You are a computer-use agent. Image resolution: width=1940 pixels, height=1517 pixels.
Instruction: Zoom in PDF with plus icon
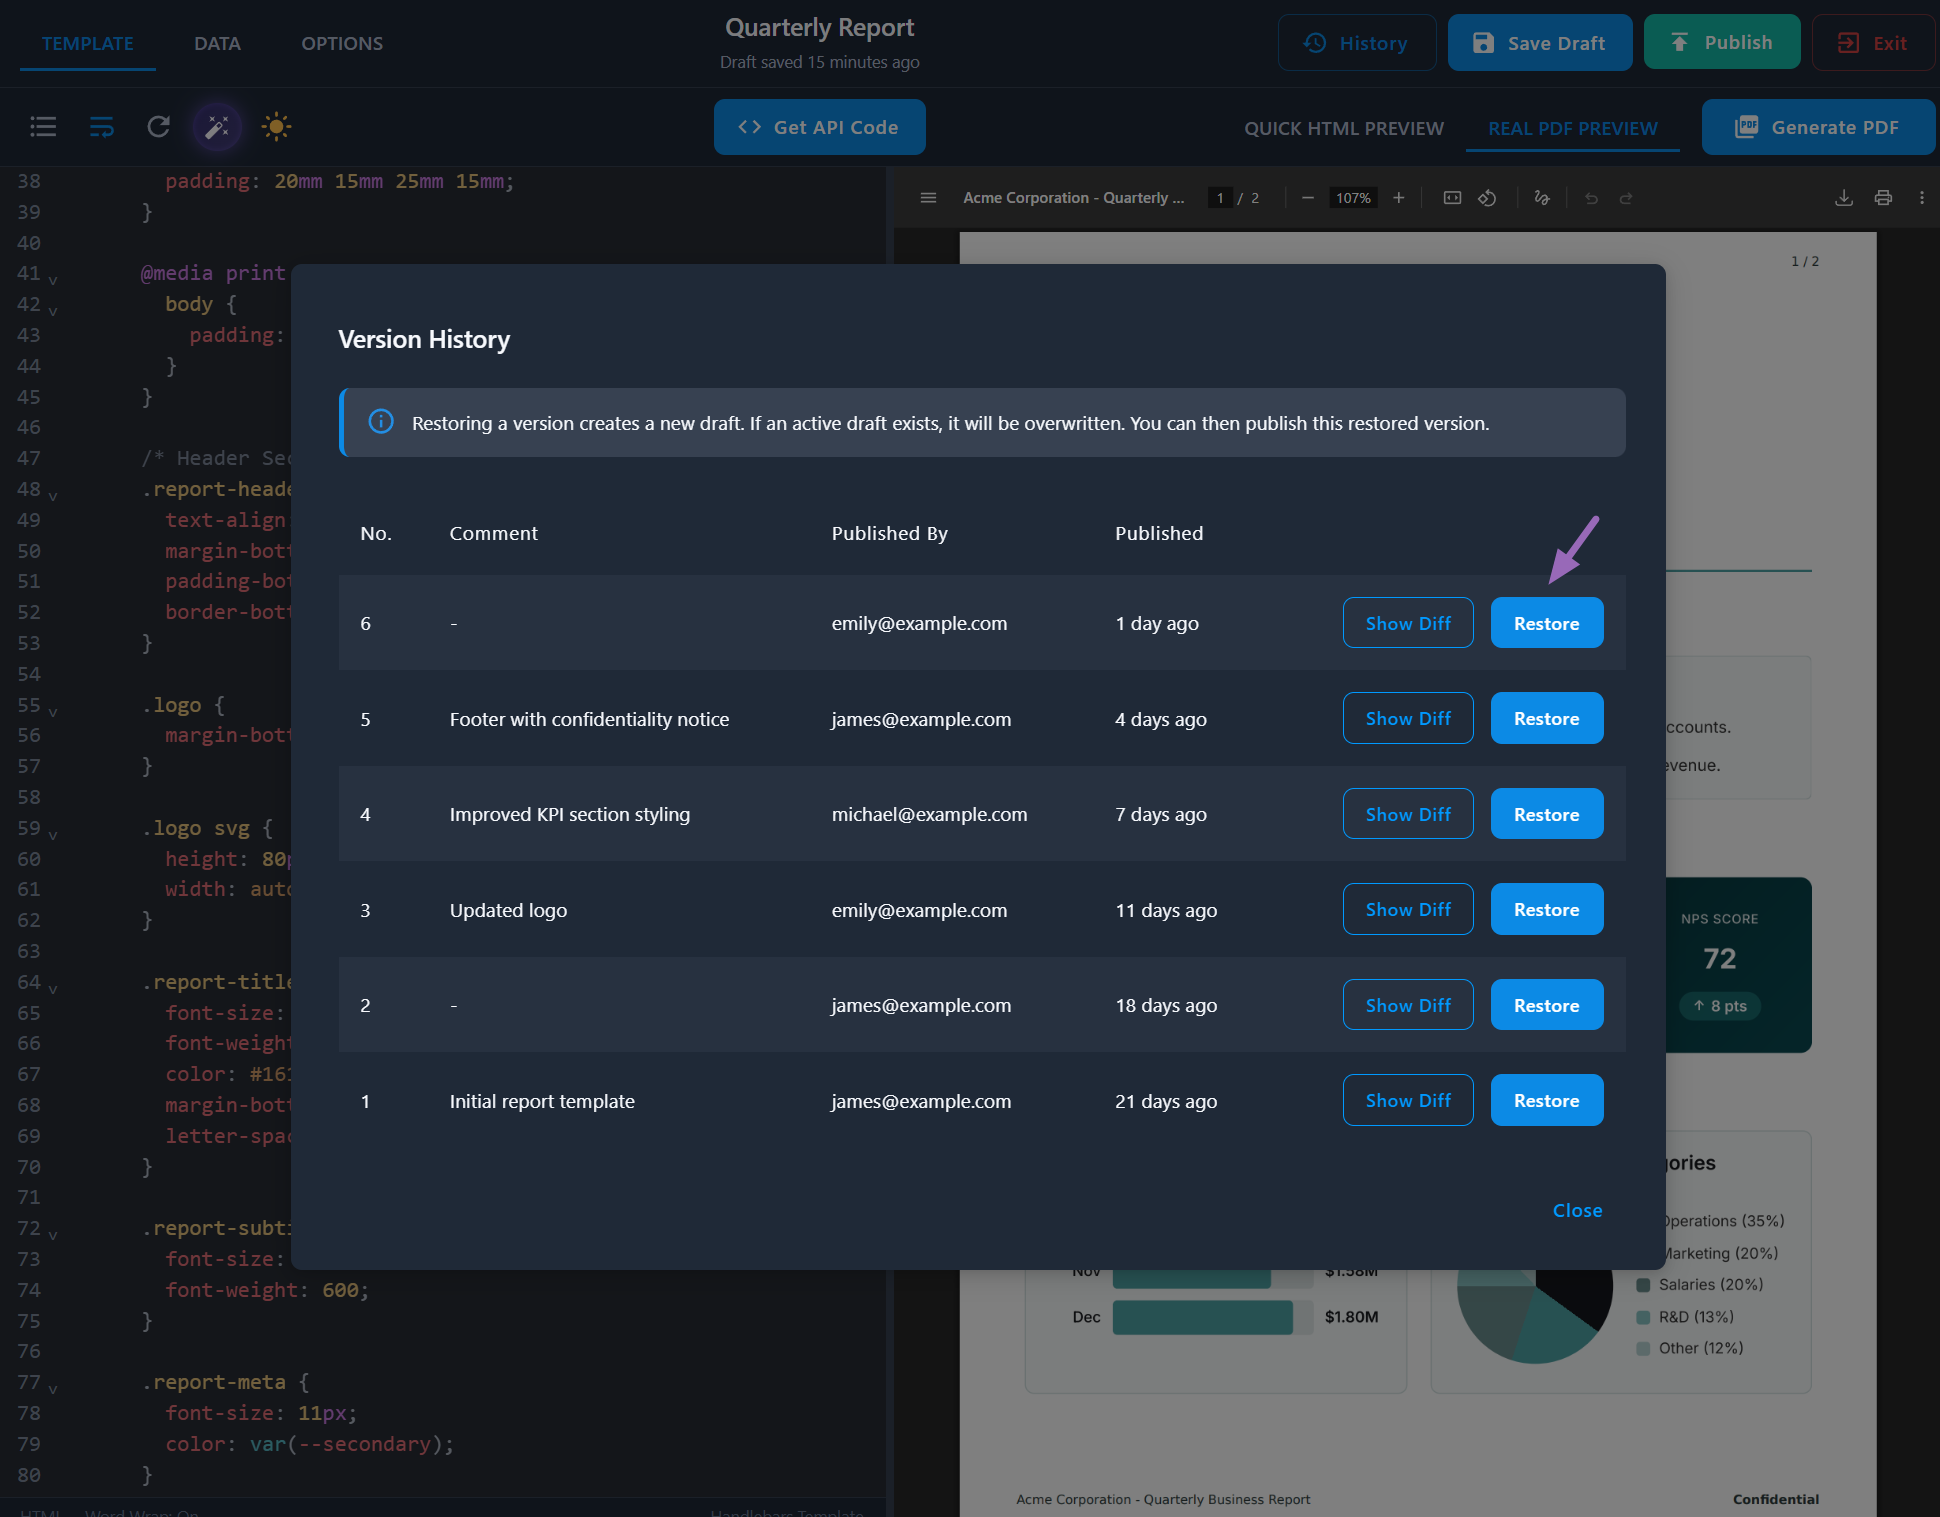point(1399,198)
